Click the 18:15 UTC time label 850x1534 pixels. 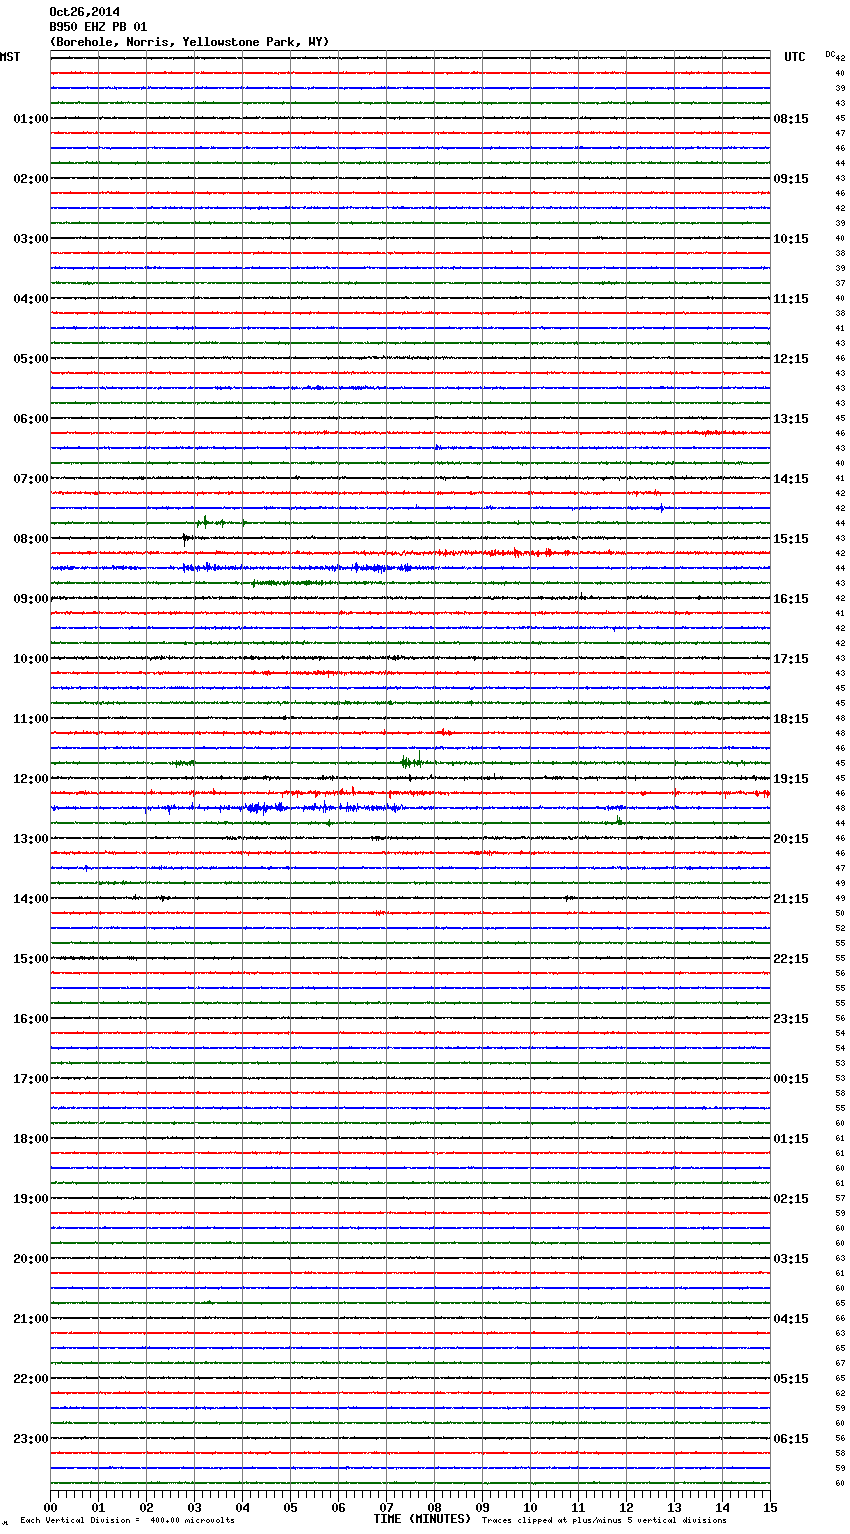click(x=791, y=719)
